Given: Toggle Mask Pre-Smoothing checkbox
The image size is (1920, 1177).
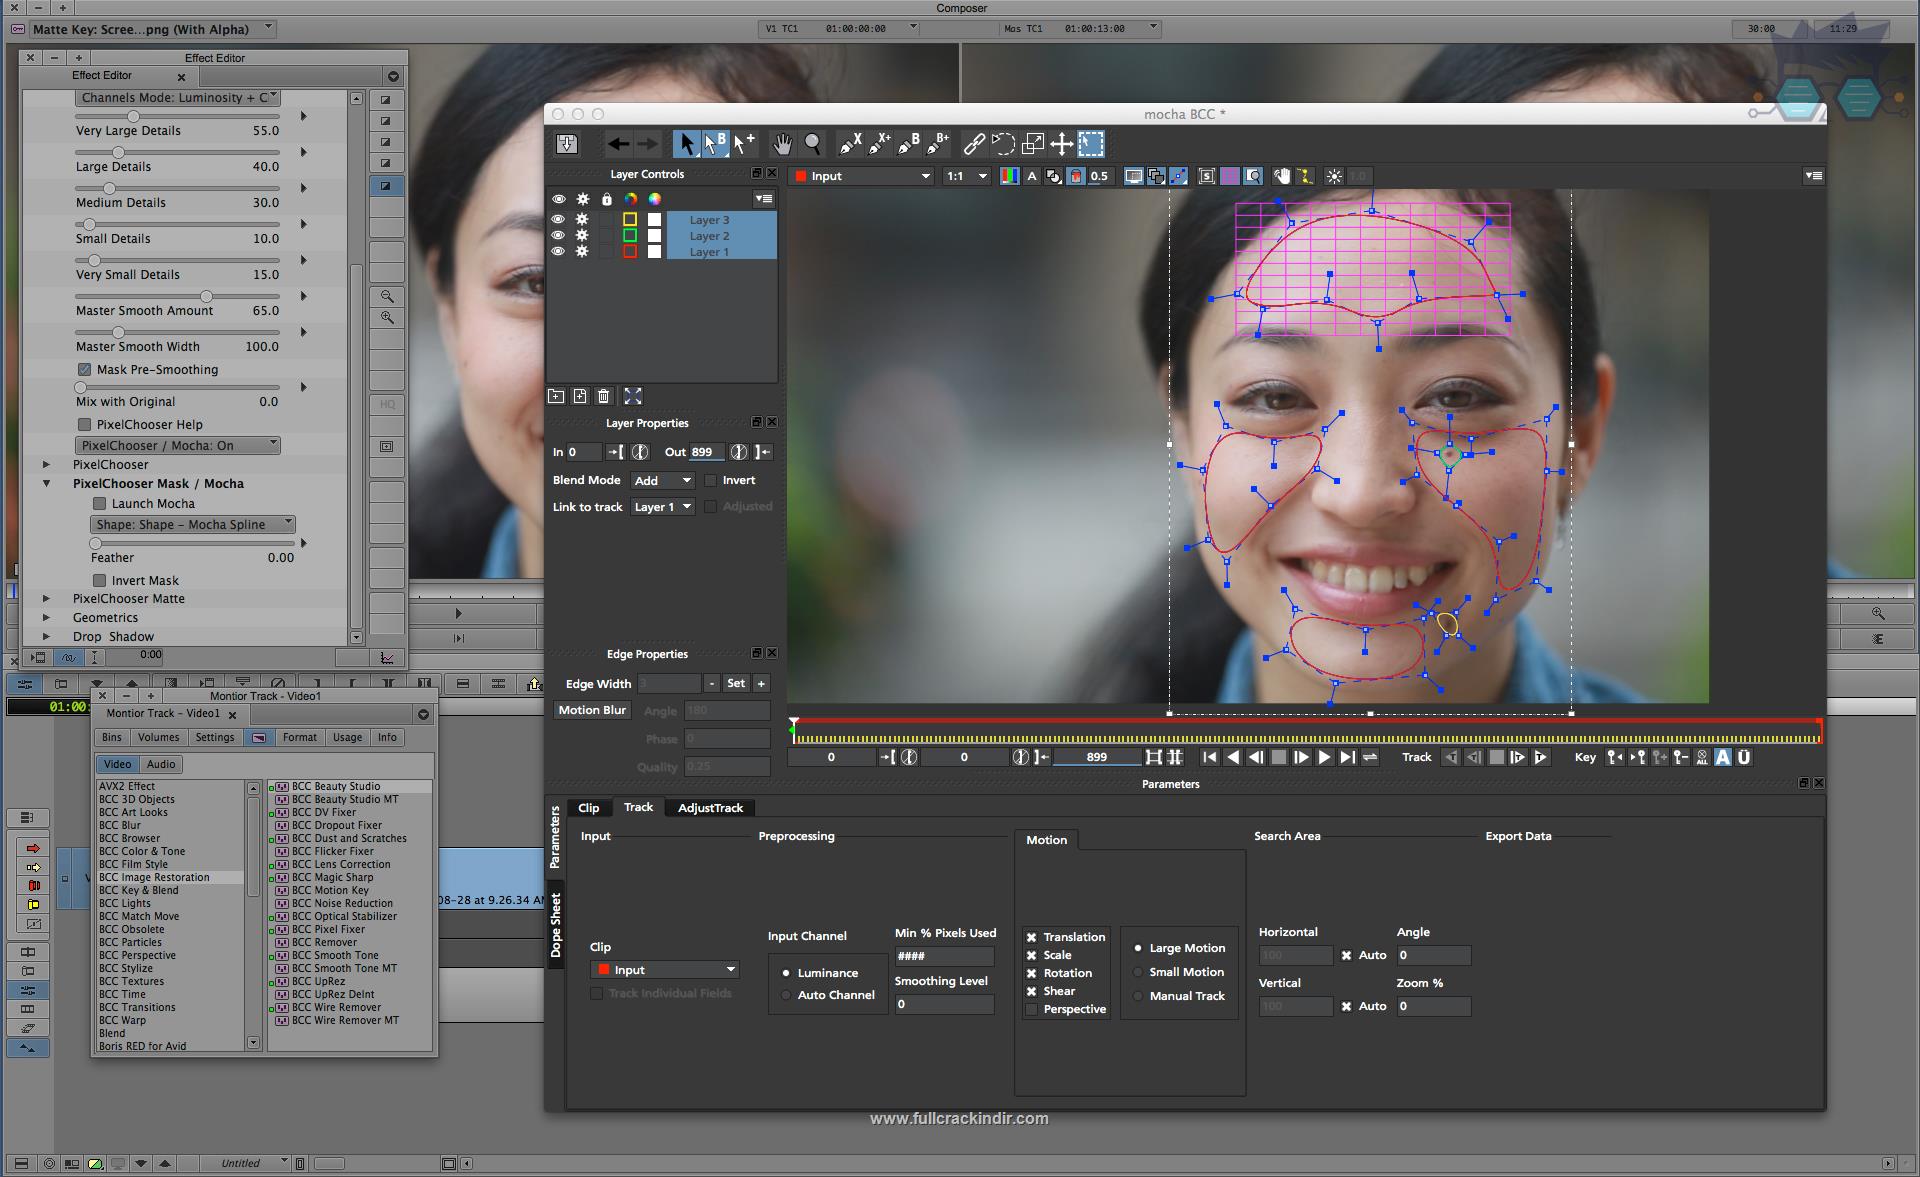Looking at the screenshot, I should [84, 370].
